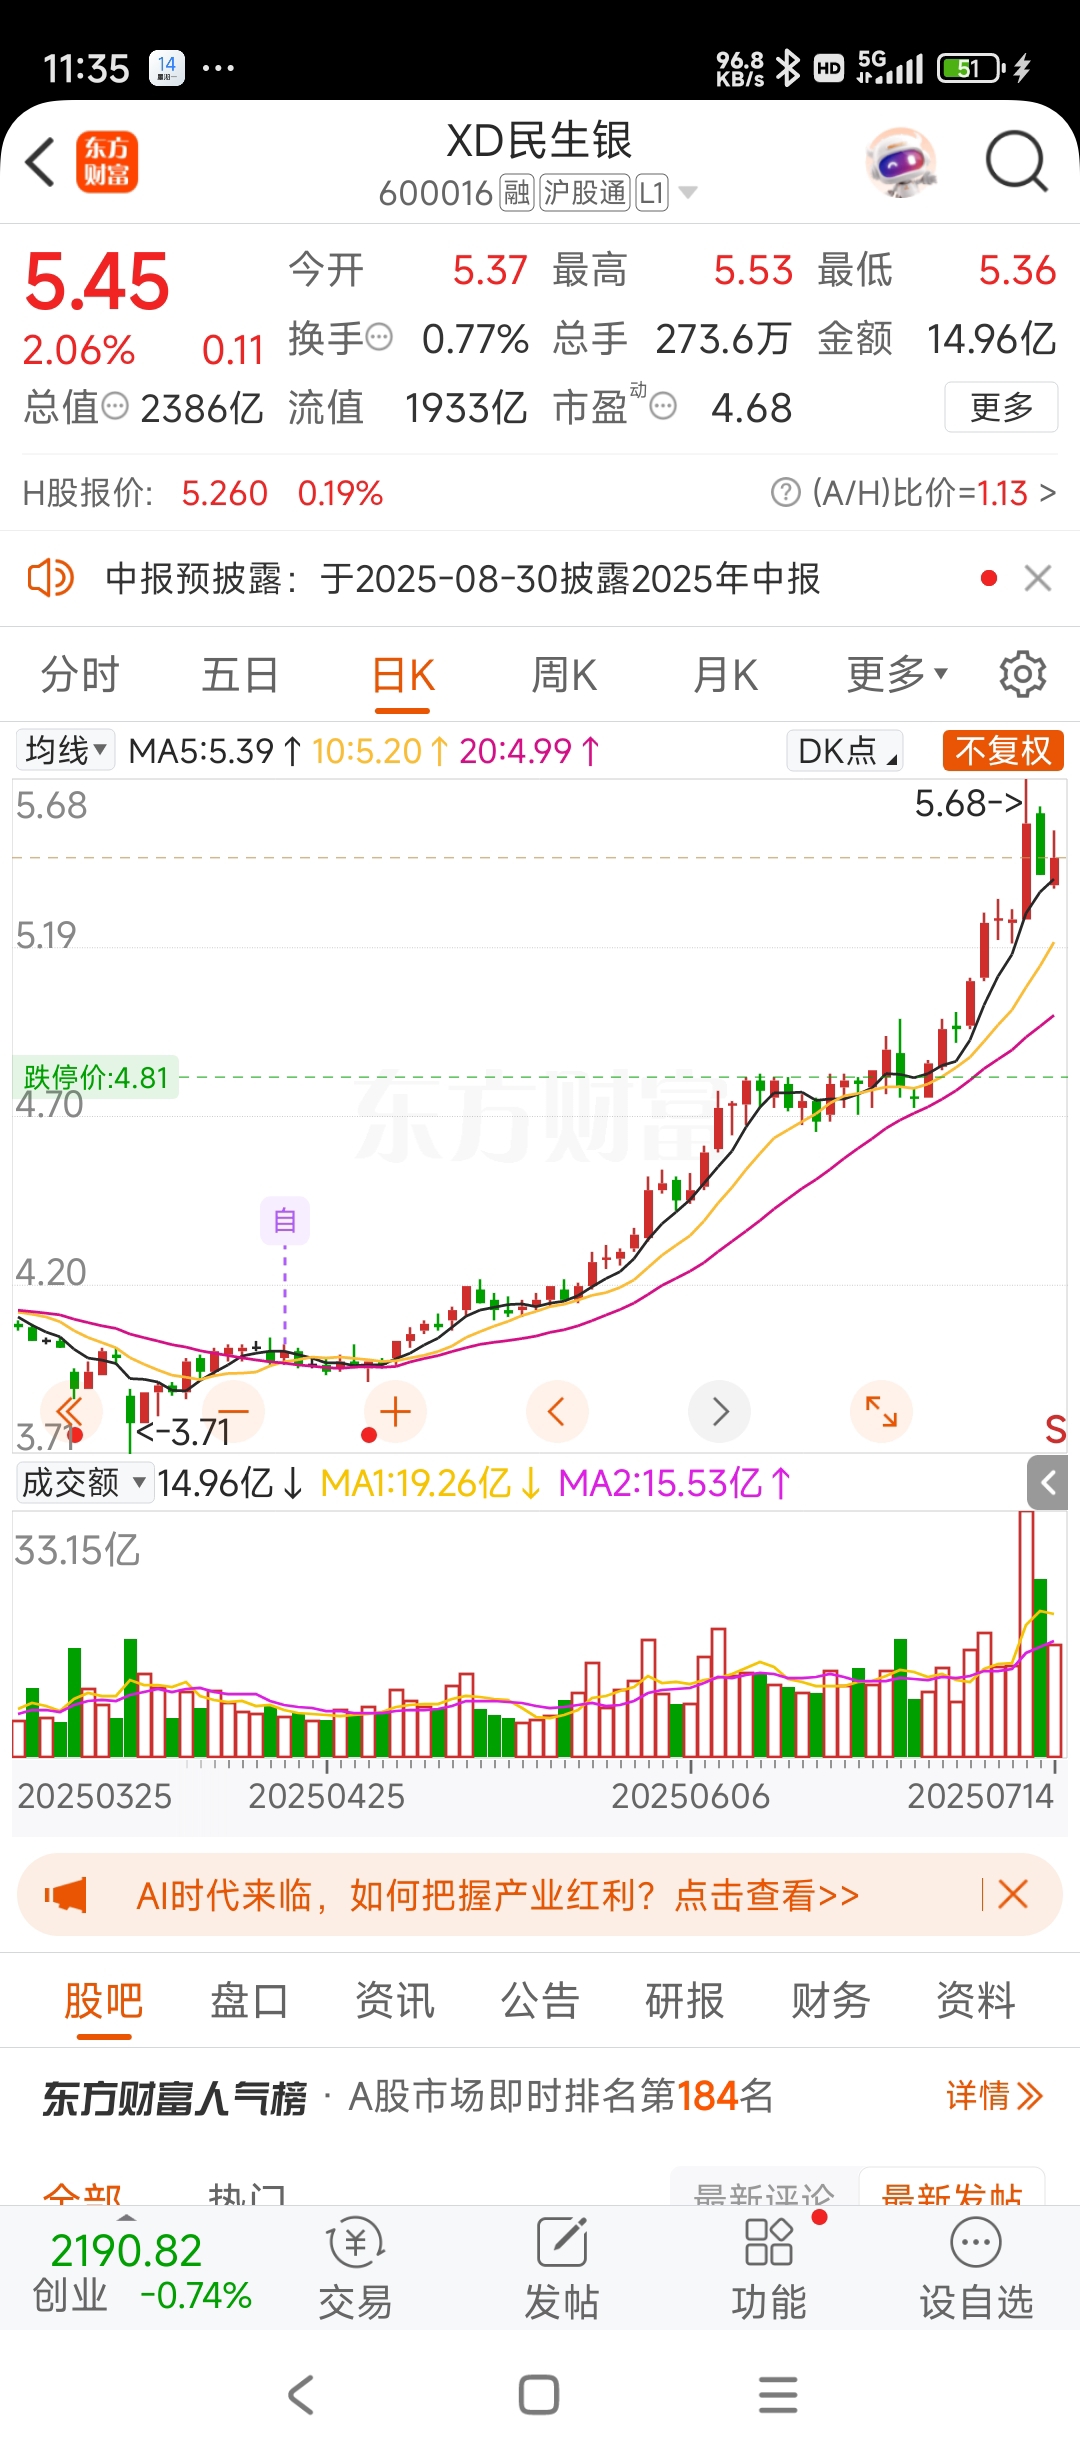Open the 均线 indicator dropdown

[x=65, y=750]
